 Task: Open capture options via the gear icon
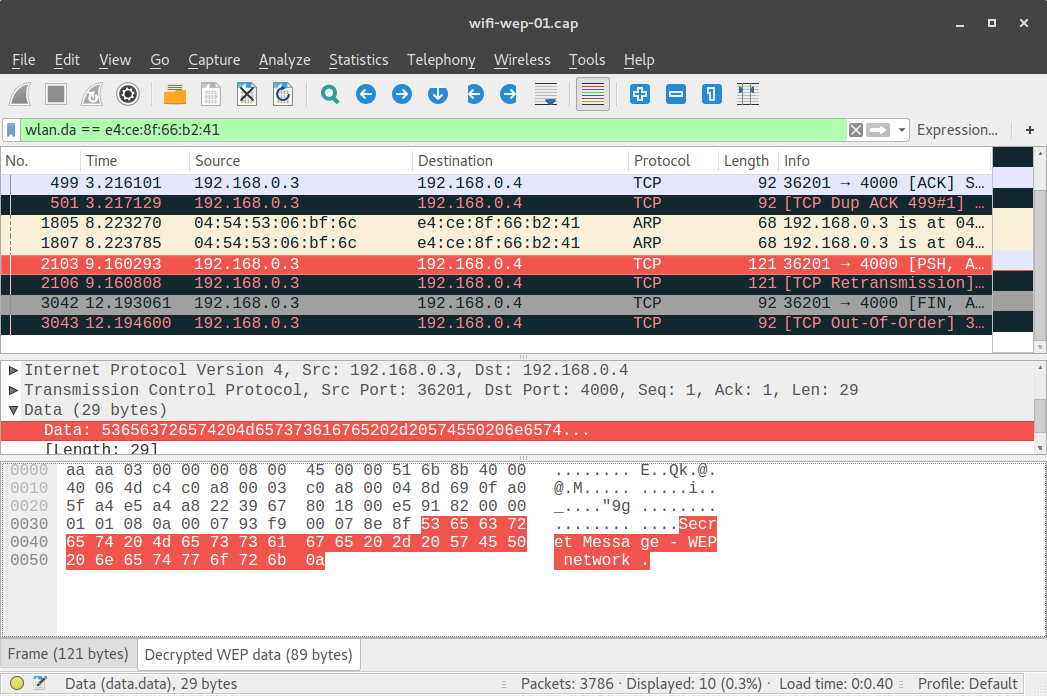tap(127, 94)
